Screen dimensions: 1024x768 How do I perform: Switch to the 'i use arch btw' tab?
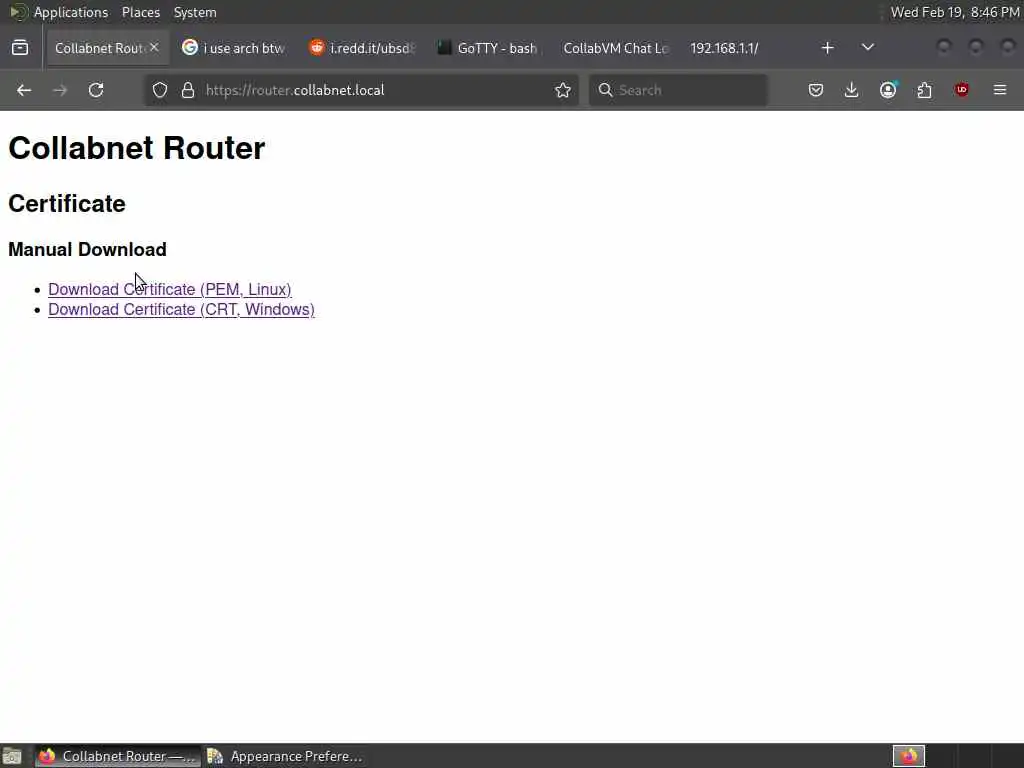[233, 48]
